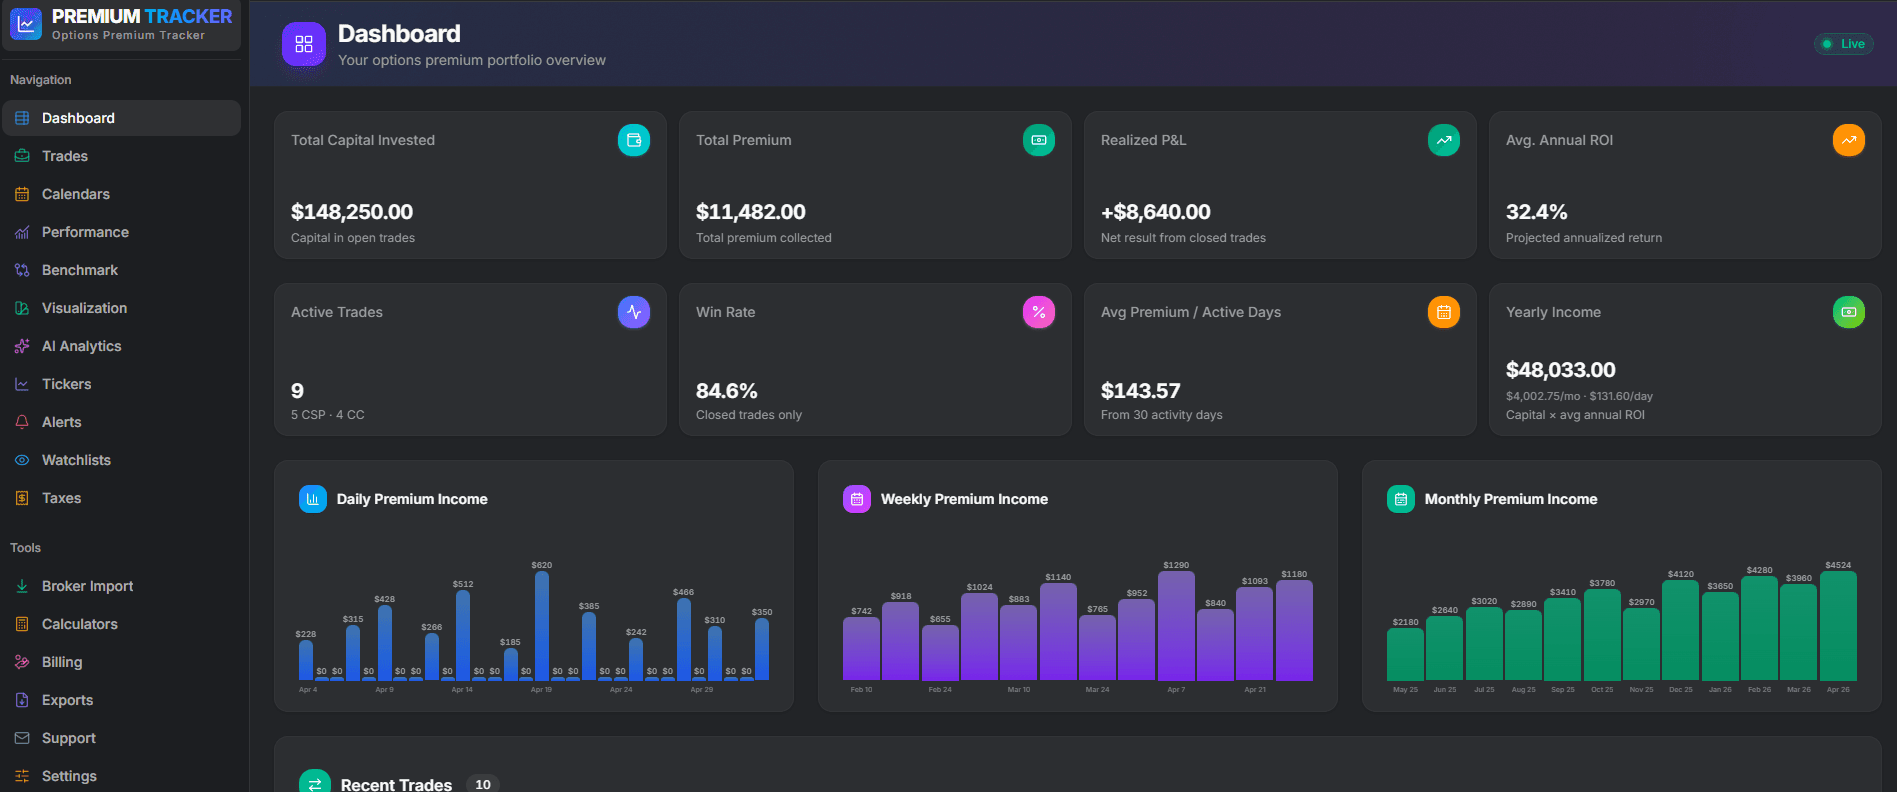Screen dimensions: 1897x792
Task: Open the Exports page
Action: click(x=121, y=700)
